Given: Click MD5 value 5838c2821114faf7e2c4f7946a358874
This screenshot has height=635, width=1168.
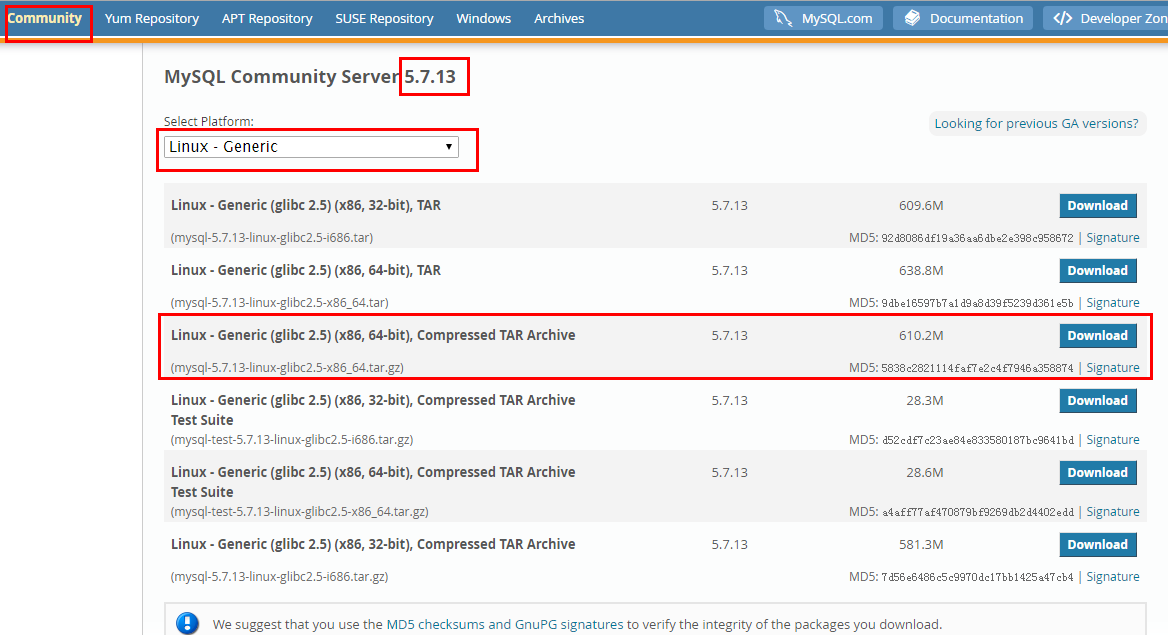Looking at the screenshot, I should pyautogui.click(x=977, y=368).
